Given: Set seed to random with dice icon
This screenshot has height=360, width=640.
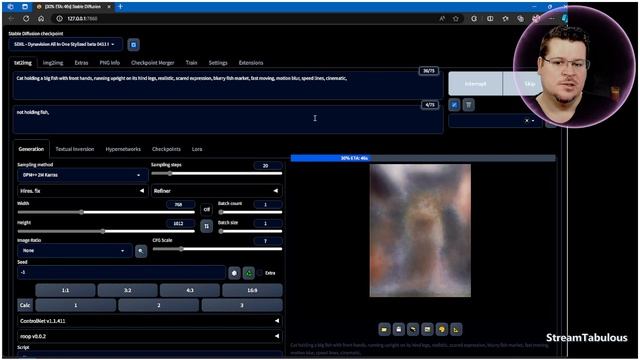Looking at the screenshot, I should coord(234,273).
